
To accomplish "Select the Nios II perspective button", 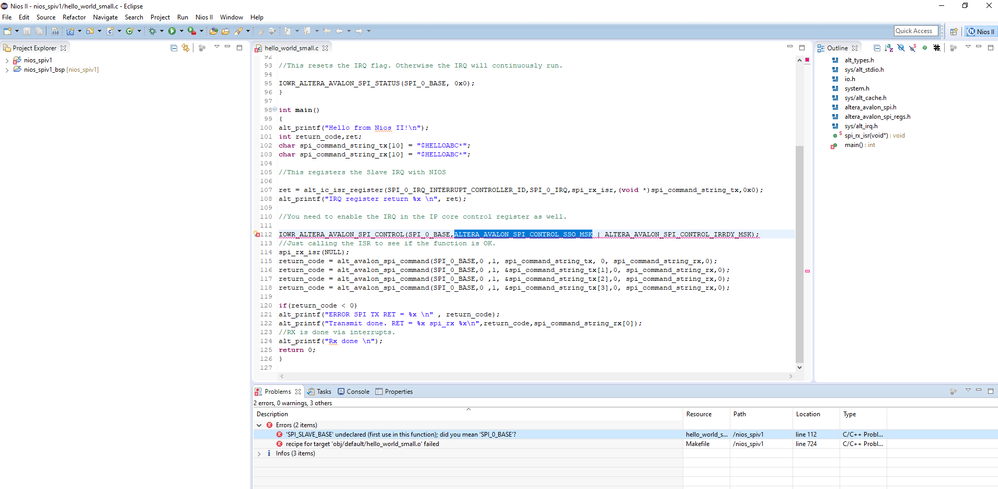I will [980, 31].
